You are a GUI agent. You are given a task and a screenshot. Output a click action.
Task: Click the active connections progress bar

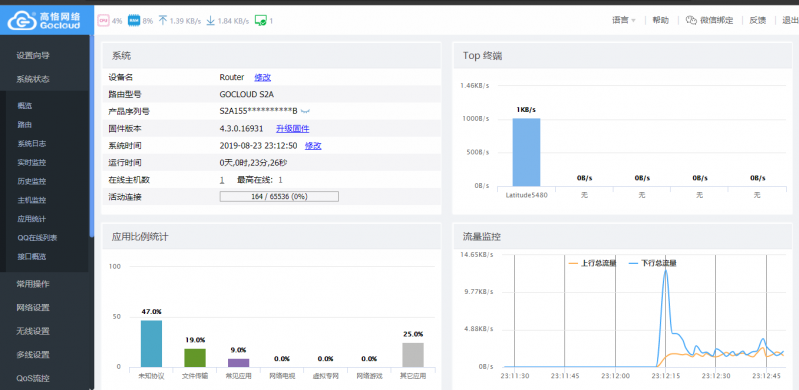click(x=279, y=196)
